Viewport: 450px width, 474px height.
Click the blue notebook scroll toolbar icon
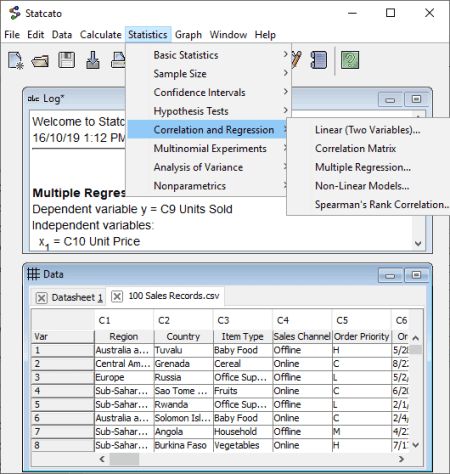[319, 60]
